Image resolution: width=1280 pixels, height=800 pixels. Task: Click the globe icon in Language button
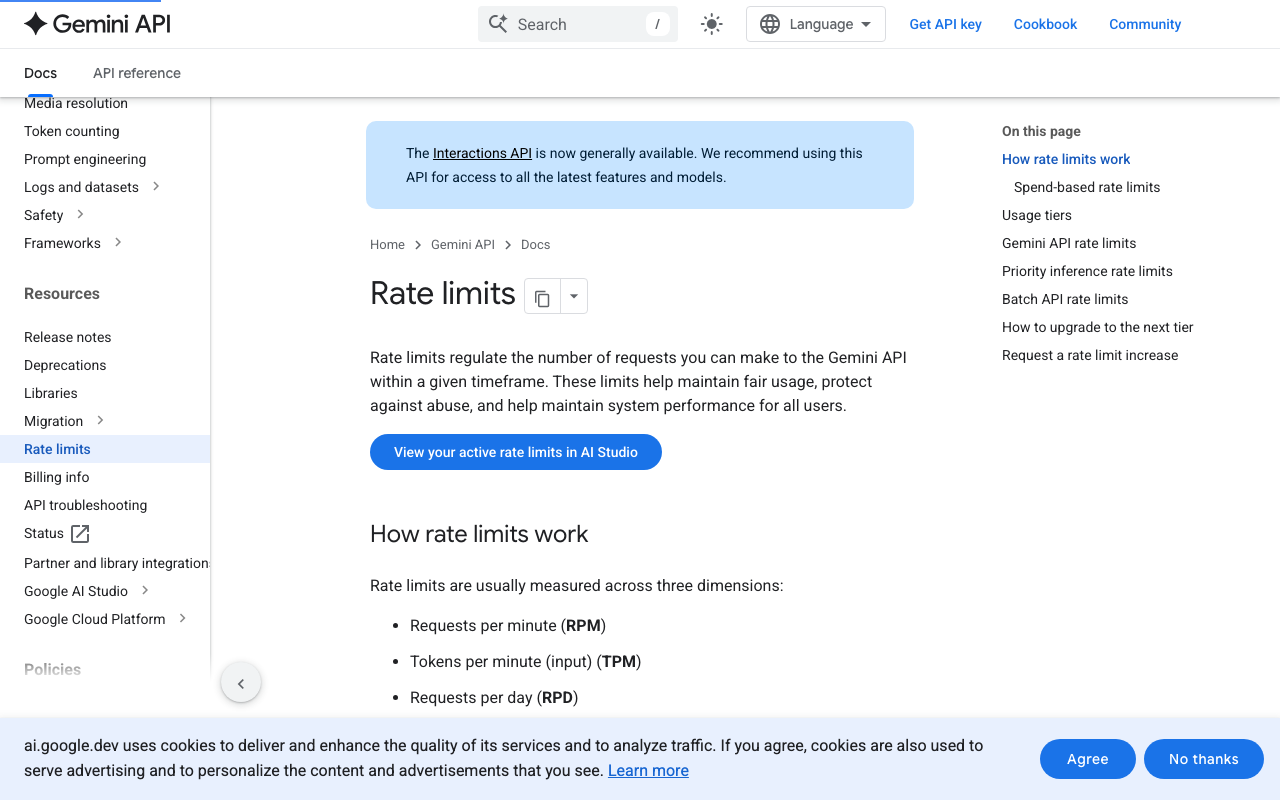click(770, 24)
